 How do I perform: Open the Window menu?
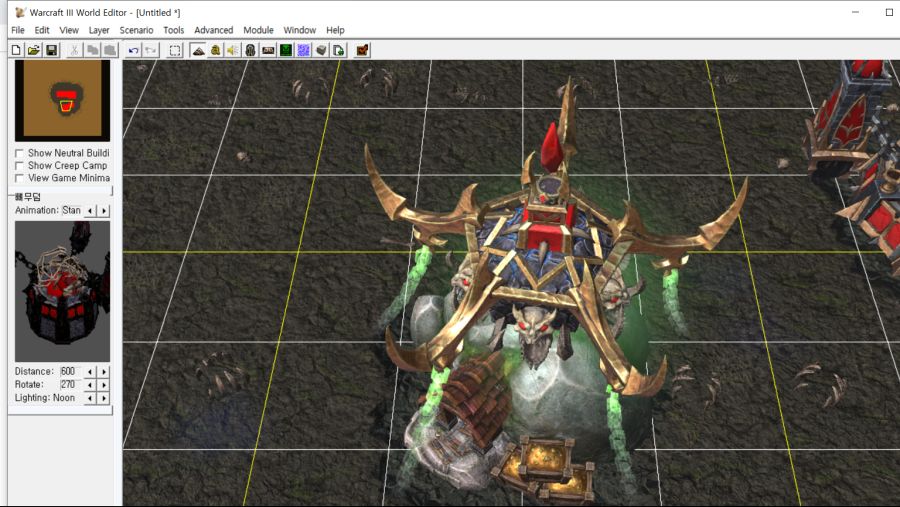pos(300,30)
